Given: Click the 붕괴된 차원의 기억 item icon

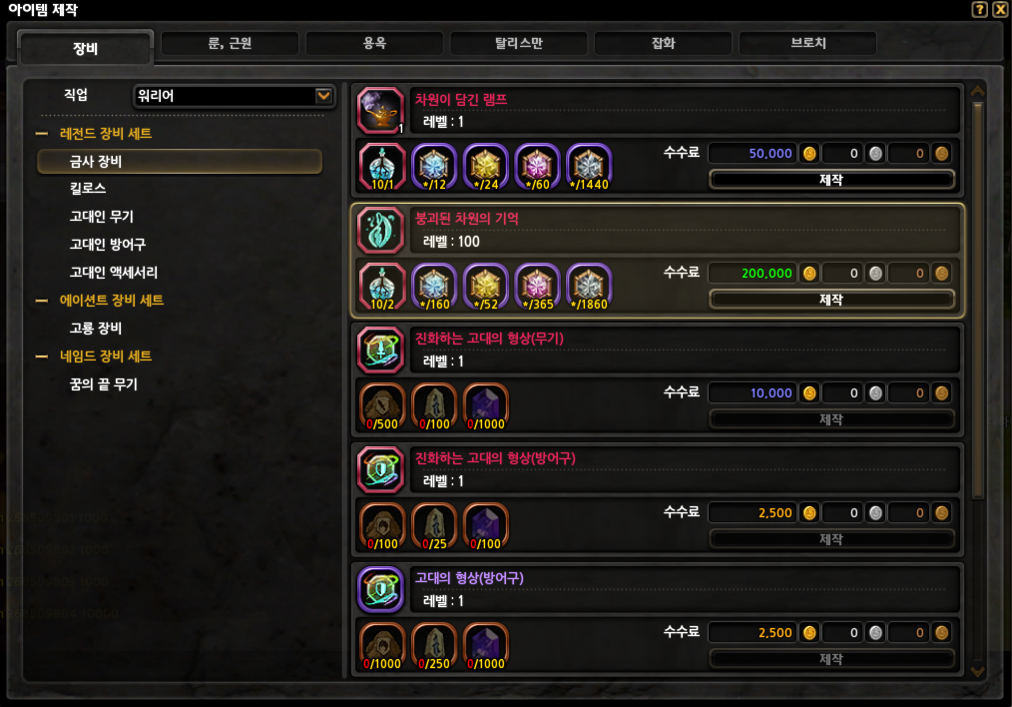Looking at the screenshot, I should (381, 230).
